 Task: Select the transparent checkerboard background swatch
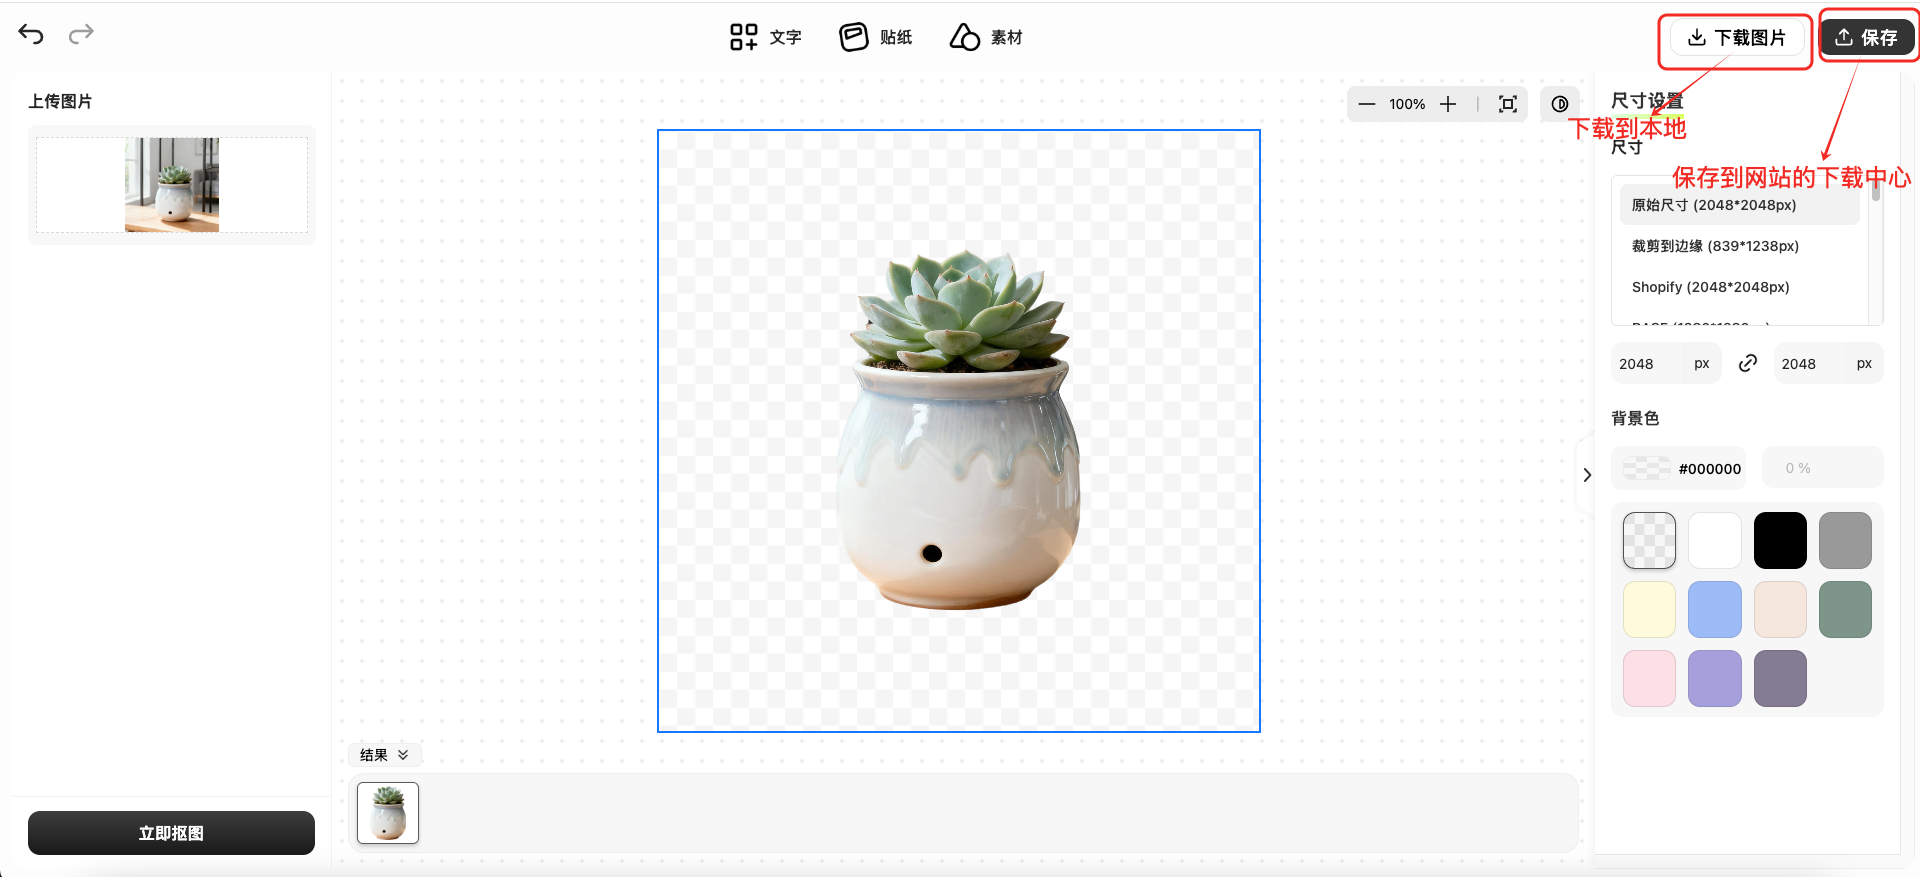1649,540
